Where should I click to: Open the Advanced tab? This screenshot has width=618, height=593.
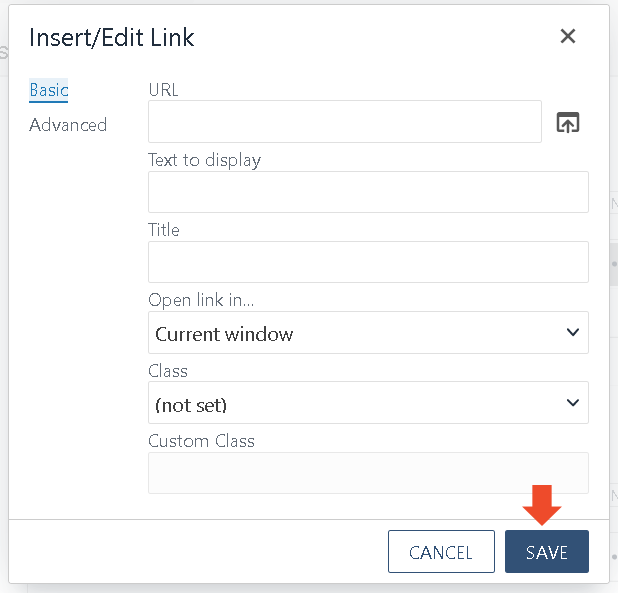68,125
